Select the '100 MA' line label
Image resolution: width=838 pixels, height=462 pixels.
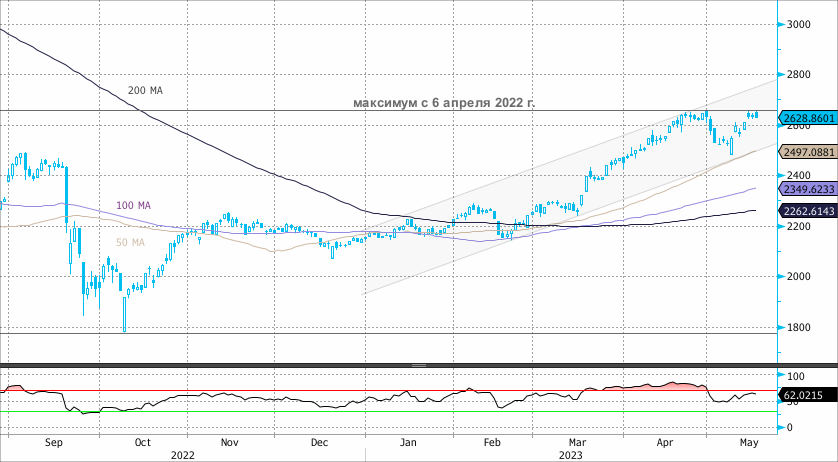click(133, 205)
